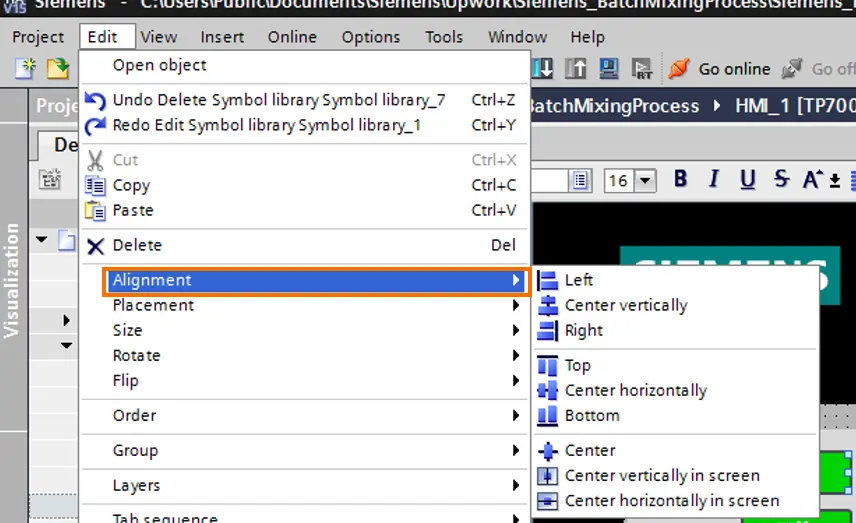The image size is (856, 523).
Task: Open the font size 16 dropdown
Action: (x=645, y=180)
